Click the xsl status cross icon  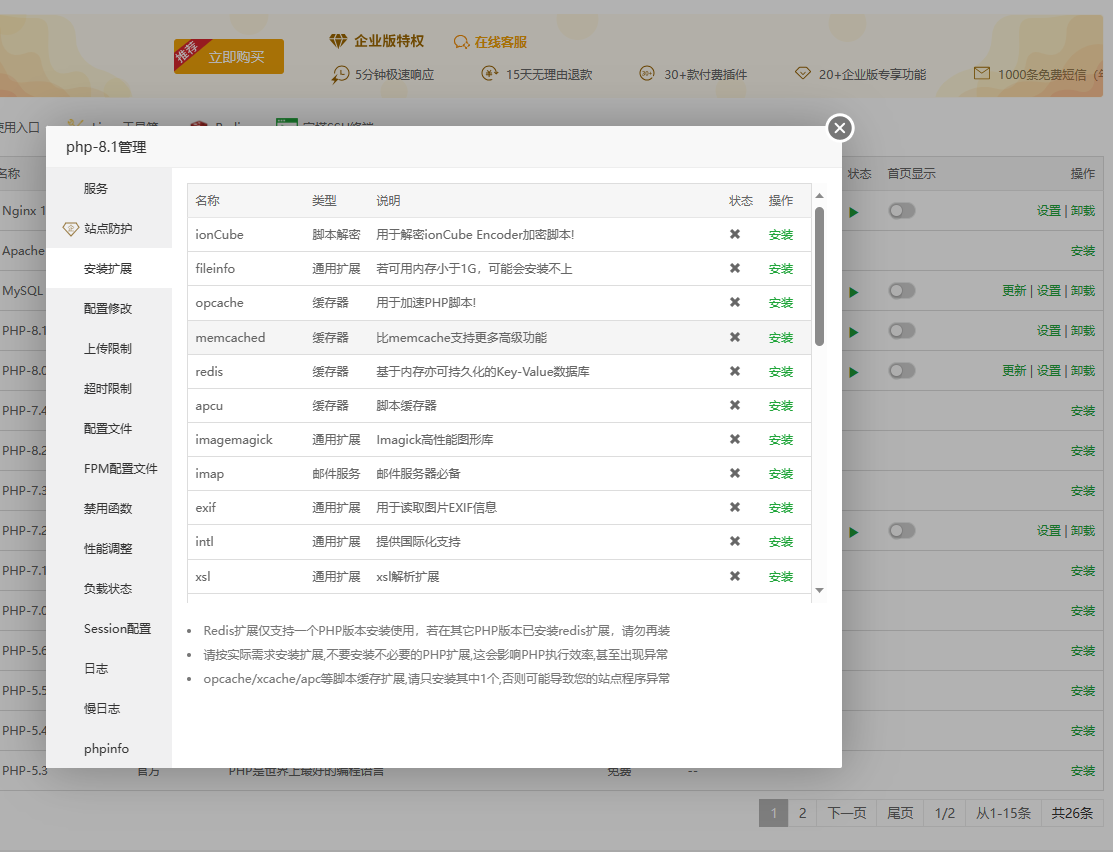pos(735,576)
